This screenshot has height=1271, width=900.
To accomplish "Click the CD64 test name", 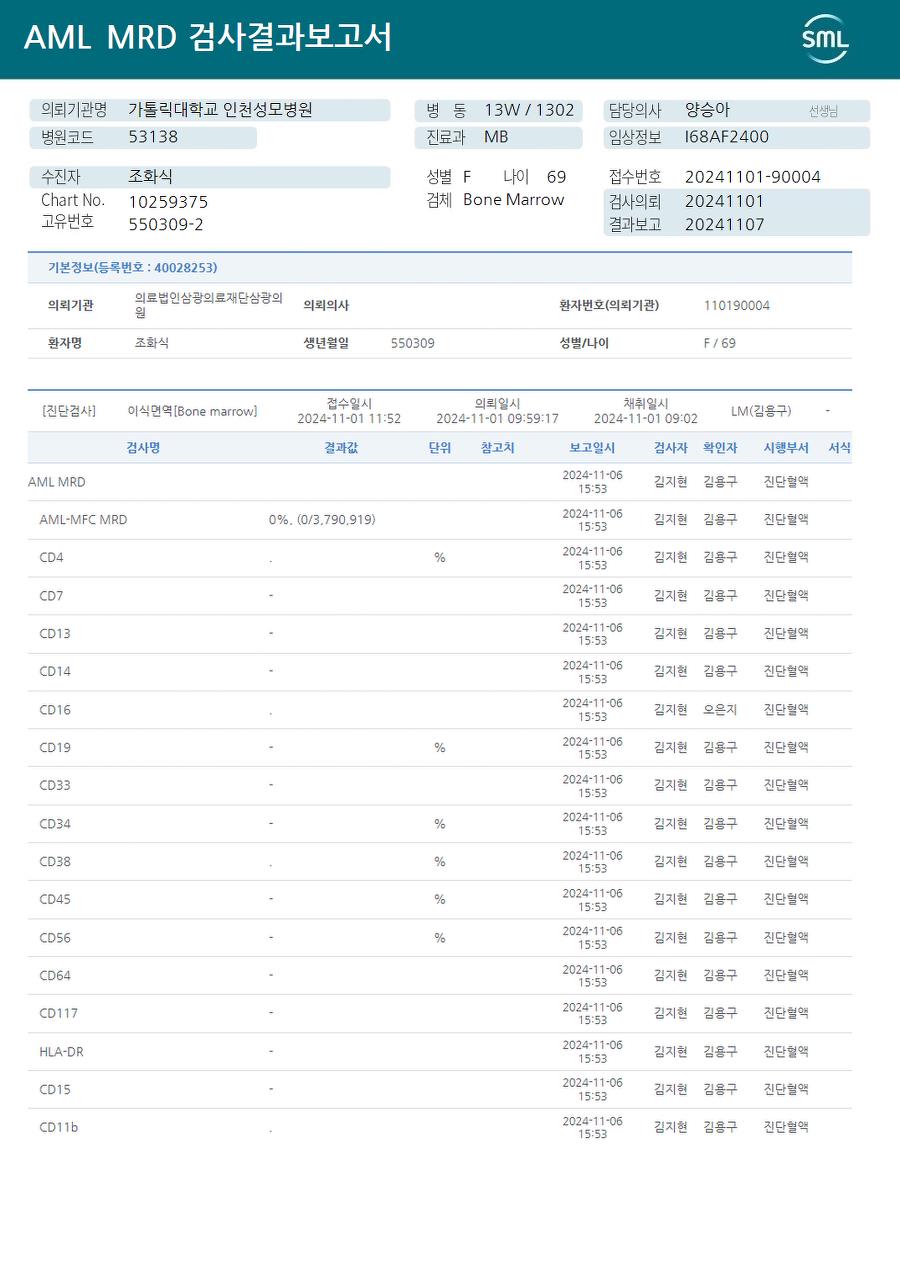I will click(55, 976).
